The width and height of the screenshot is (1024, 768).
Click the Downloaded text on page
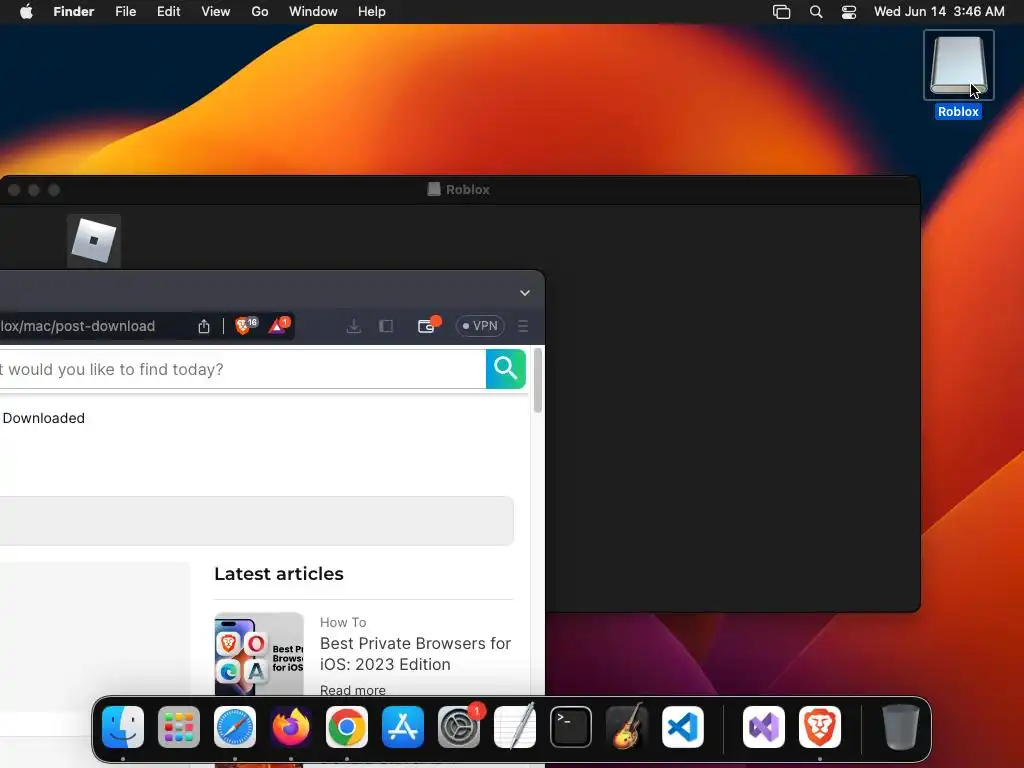[44, 418]
